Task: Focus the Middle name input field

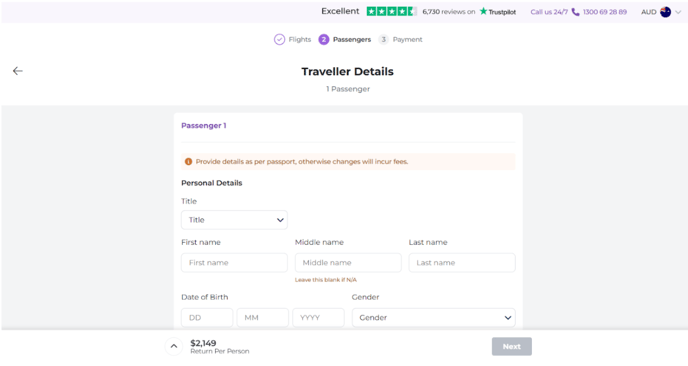Action: (x=348, y=262)
